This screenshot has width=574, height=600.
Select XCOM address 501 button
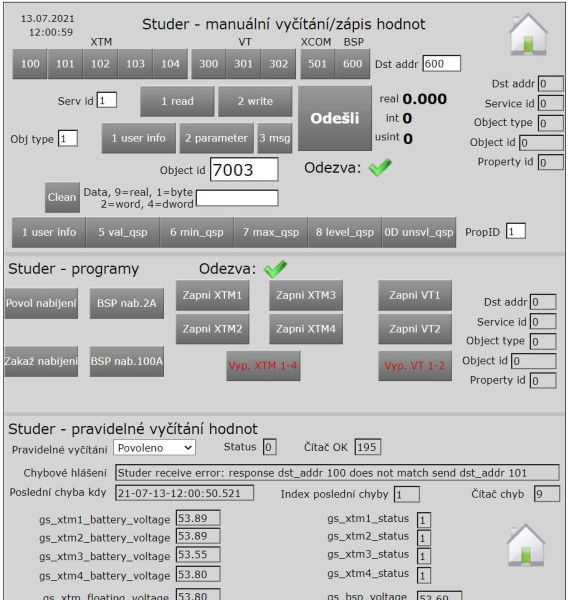317,64
